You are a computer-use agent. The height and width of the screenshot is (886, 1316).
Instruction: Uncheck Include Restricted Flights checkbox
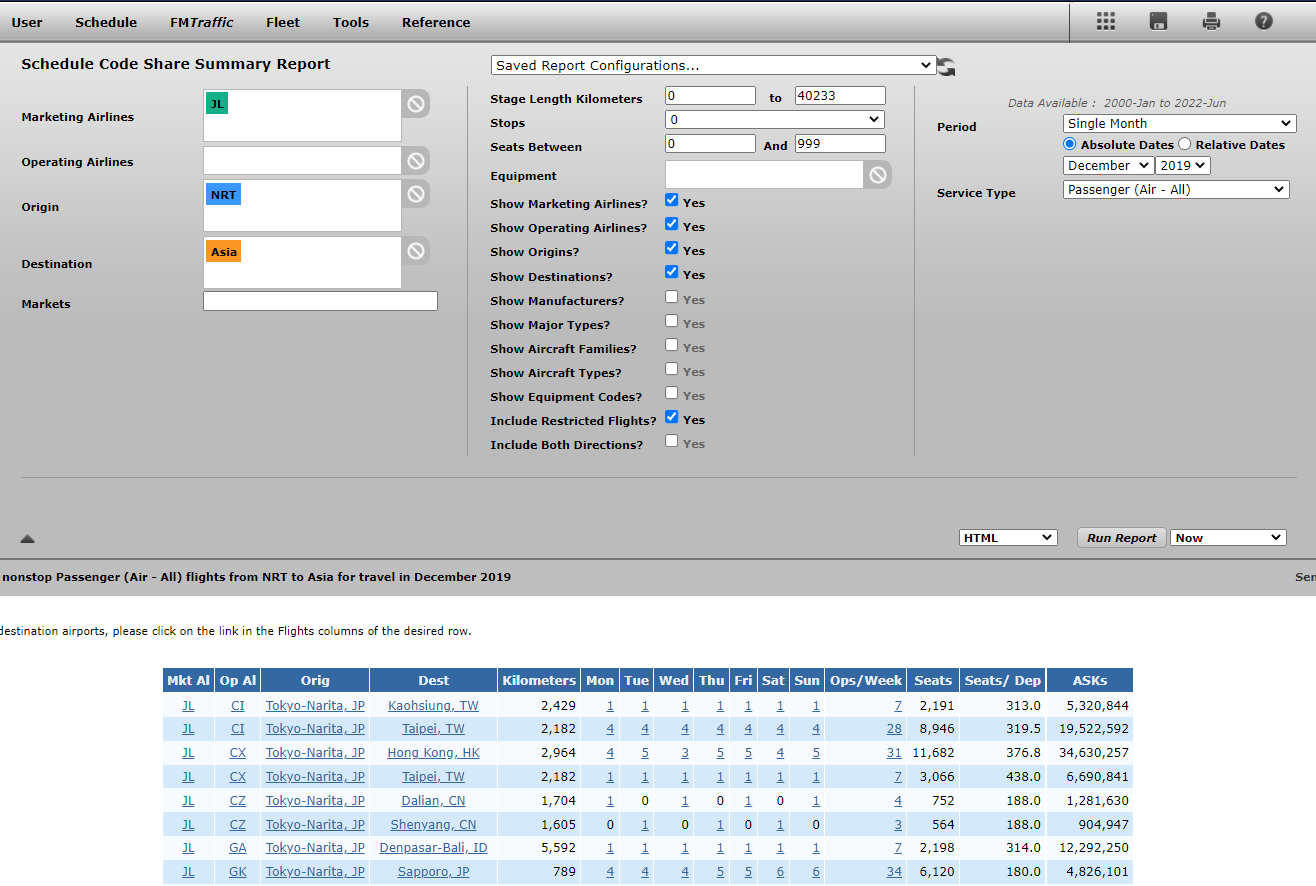click(672, 418)
